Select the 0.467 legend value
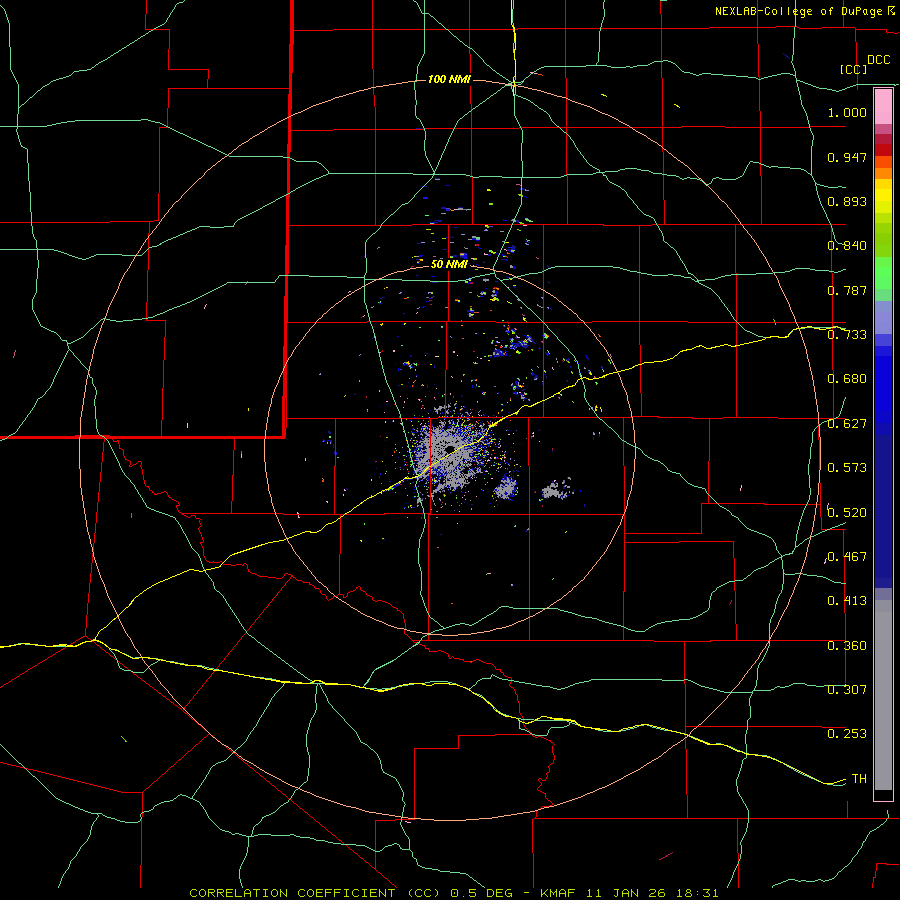This screenshot has height=900, width=900. point(847,557)
